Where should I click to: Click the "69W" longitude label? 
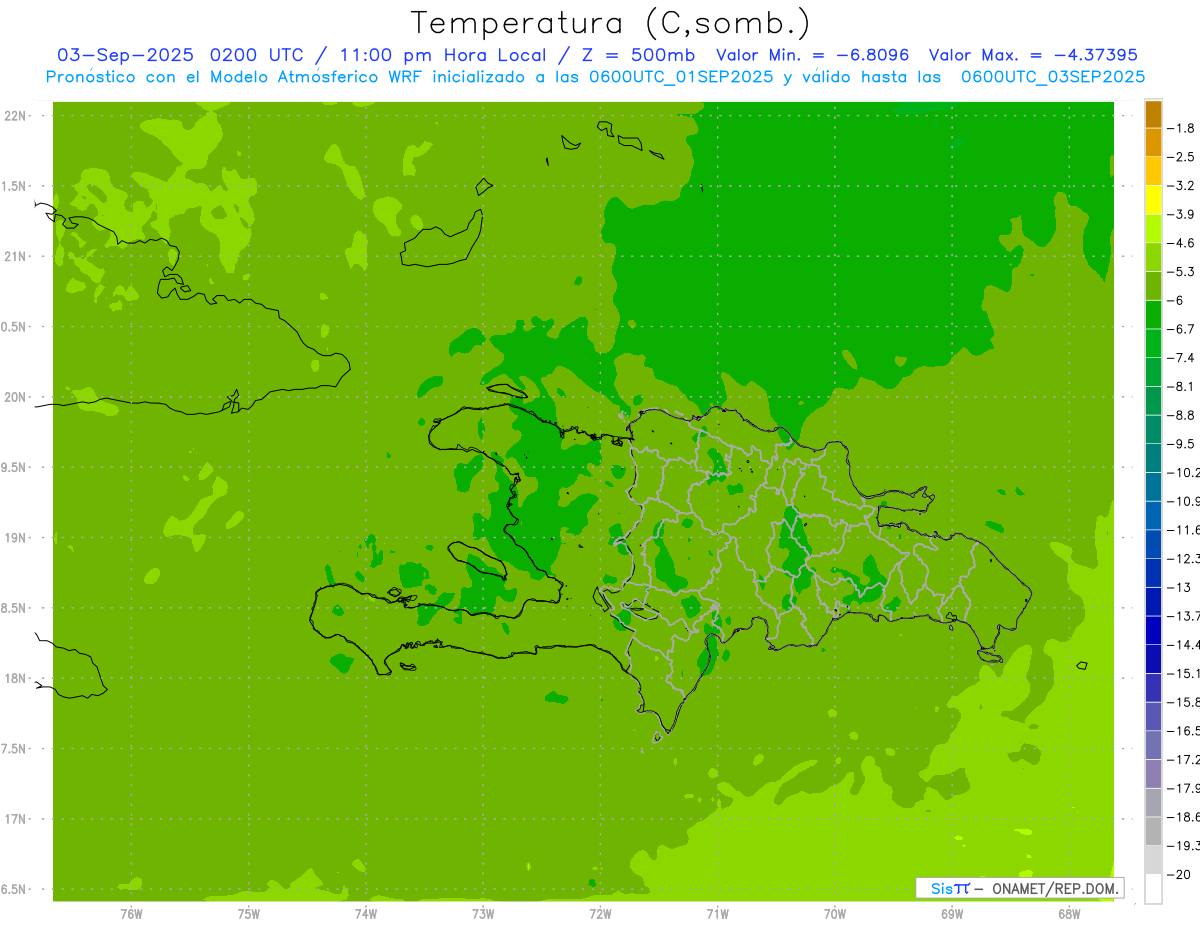952,913
